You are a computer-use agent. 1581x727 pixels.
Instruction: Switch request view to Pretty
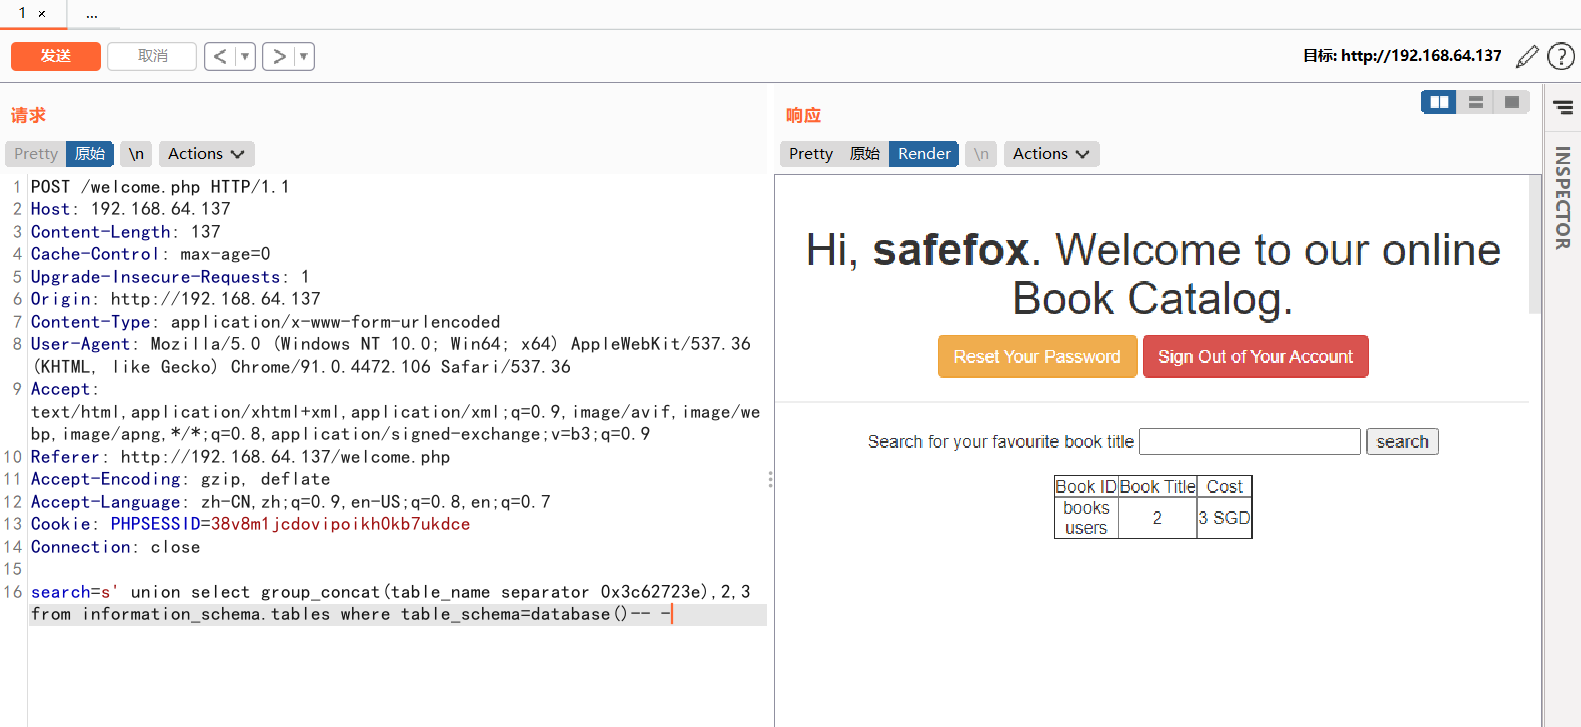tap(36, 154)
